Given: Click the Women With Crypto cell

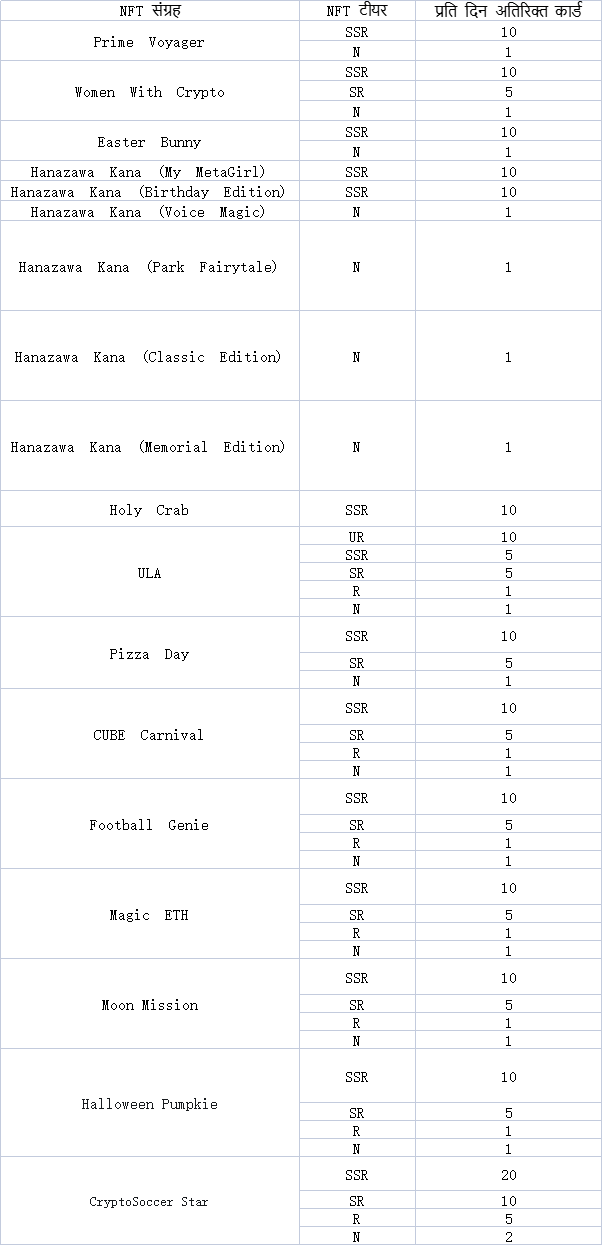Looking at the screenshot, I should click(149, 92).
